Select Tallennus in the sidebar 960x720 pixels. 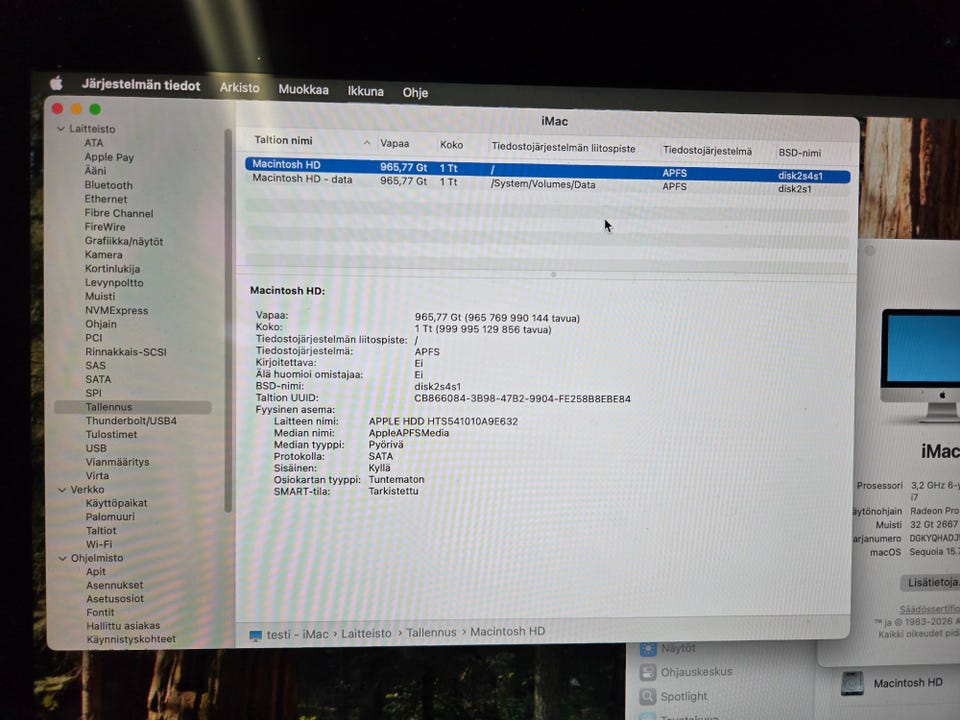coord(133,407)
